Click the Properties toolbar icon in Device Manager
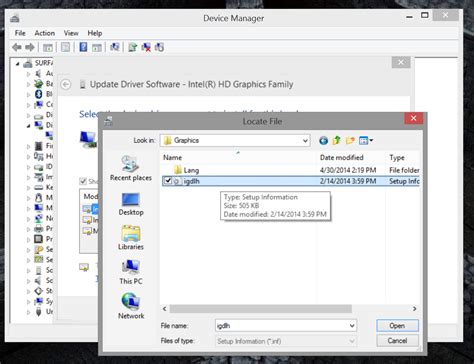Screen dimensions: 474x364 click(x=66, y=47)
